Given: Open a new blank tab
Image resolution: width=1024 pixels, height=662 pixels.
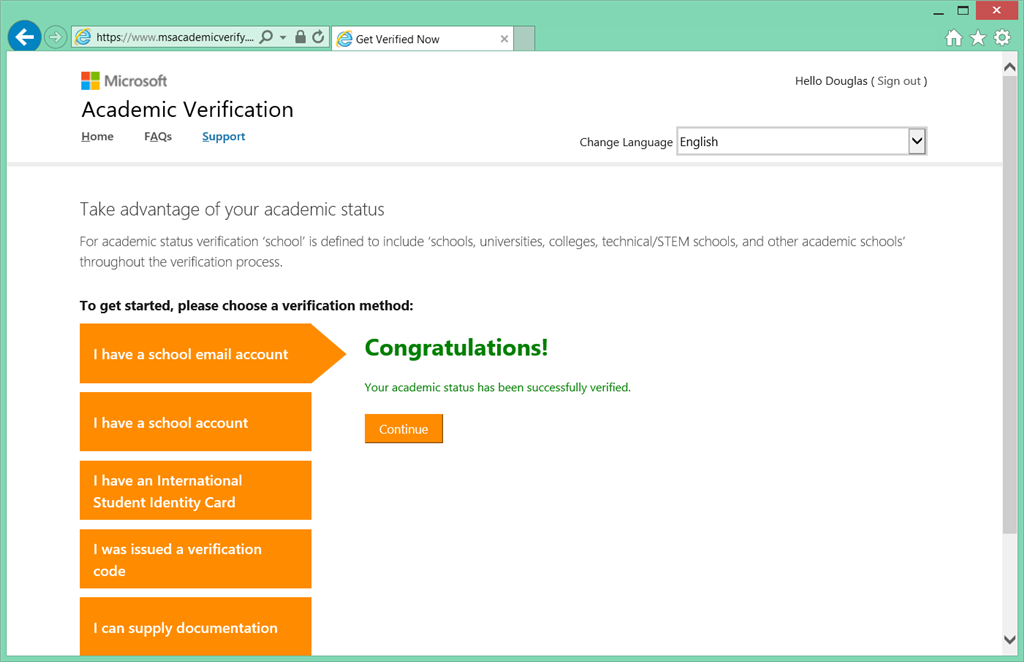Looking at the screenshot, I should 524,39.
